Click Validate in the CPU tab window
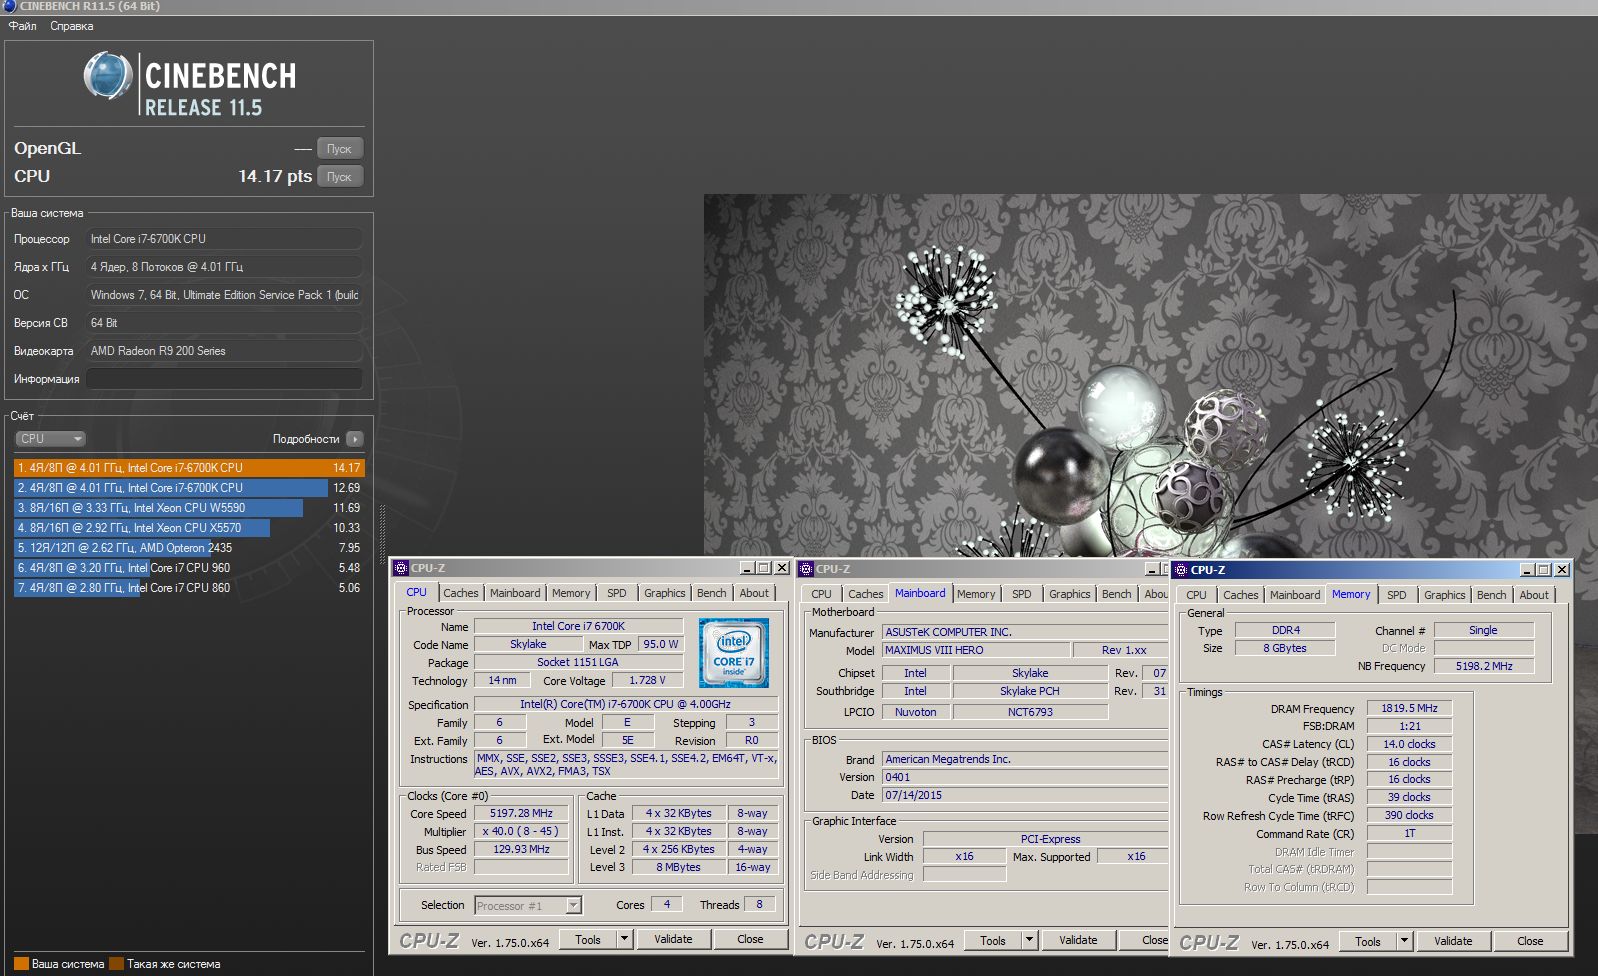 (x=673, y=939)
